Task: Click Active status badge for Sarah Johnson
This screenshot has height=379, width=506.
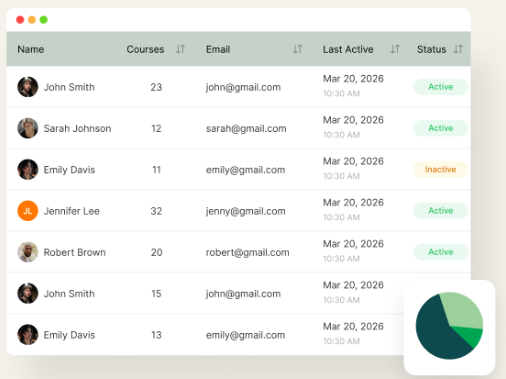Action: (x=441, y=128)
